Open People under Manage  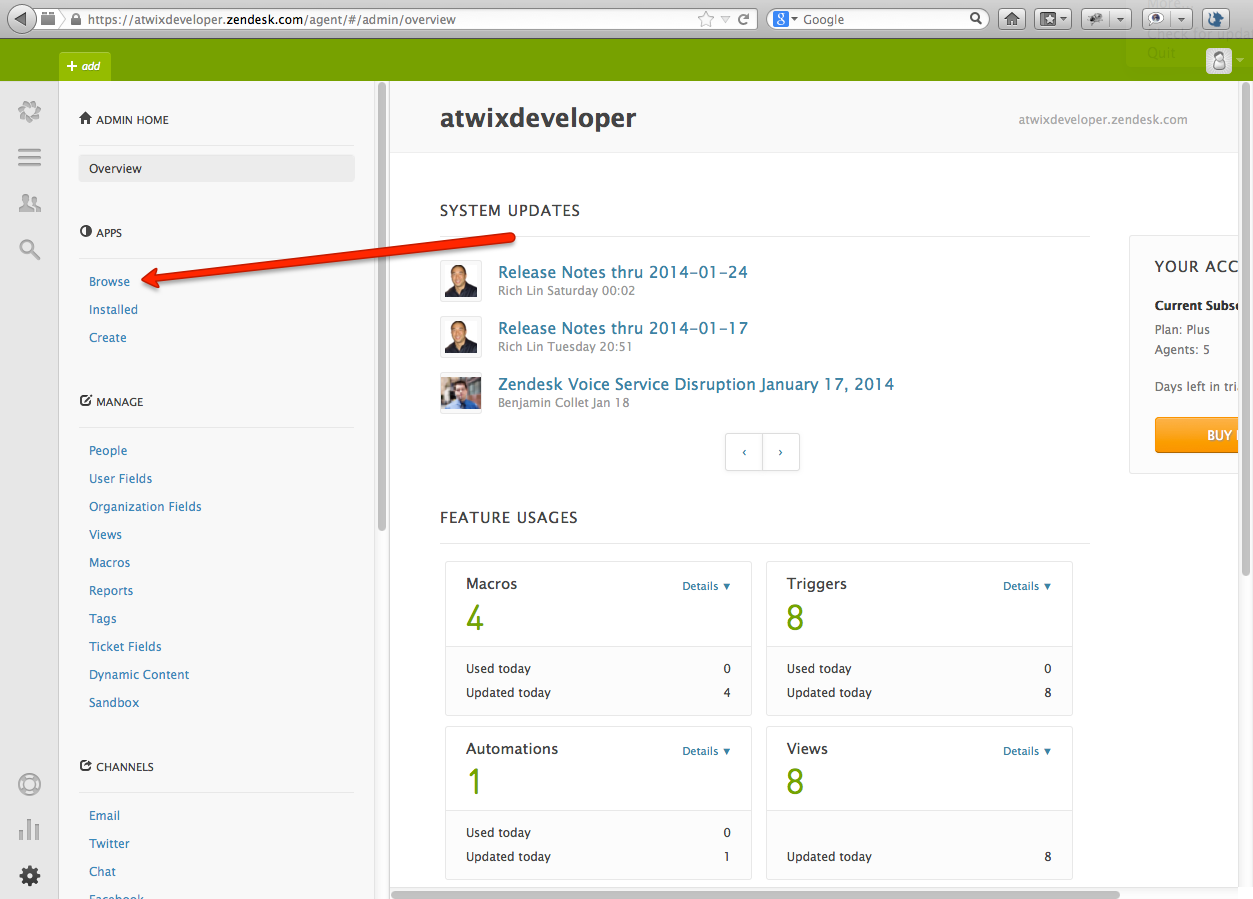coord(108,450)
